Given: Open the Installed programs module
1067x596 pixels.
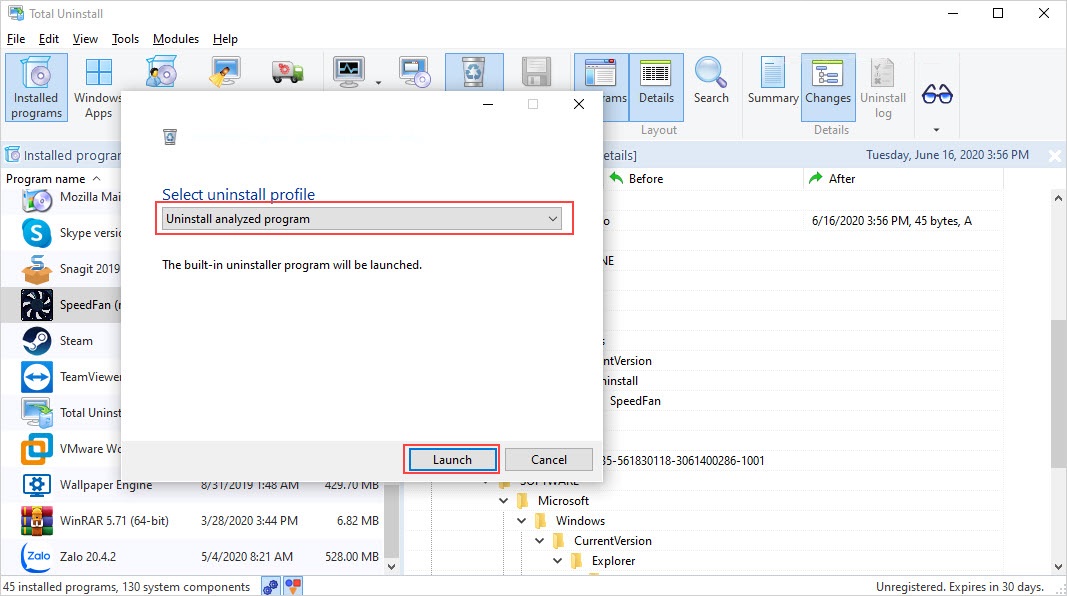Looking at the screenshot, I should click(x=37, y=87).
